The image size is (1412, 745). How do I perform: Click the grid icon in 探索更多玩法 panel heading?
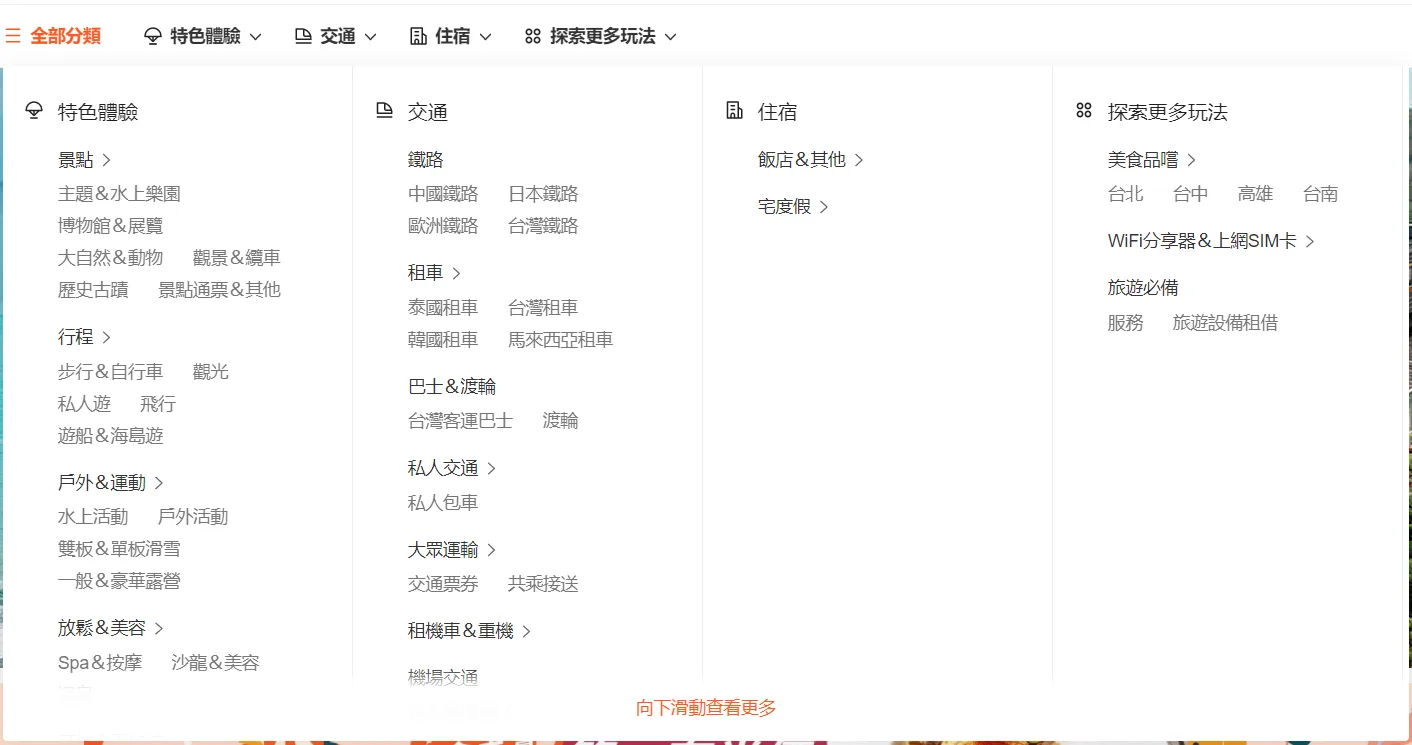pos(1084,111)
